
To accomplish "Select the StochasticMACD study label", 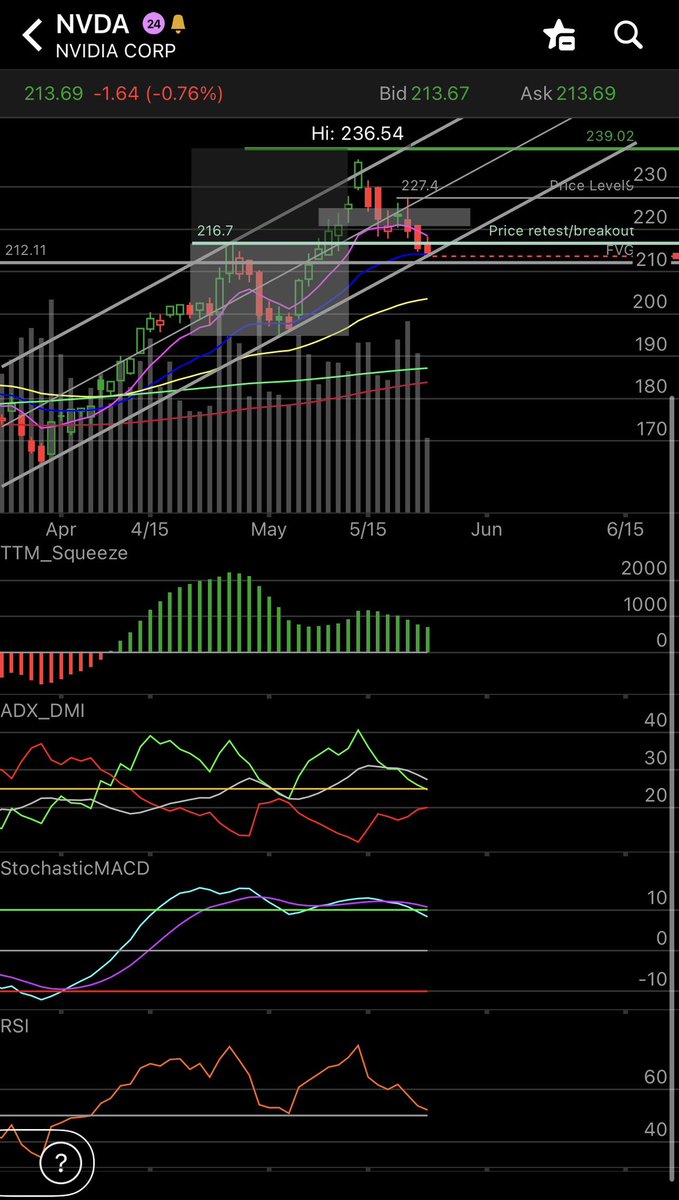I will pos(75,868).
